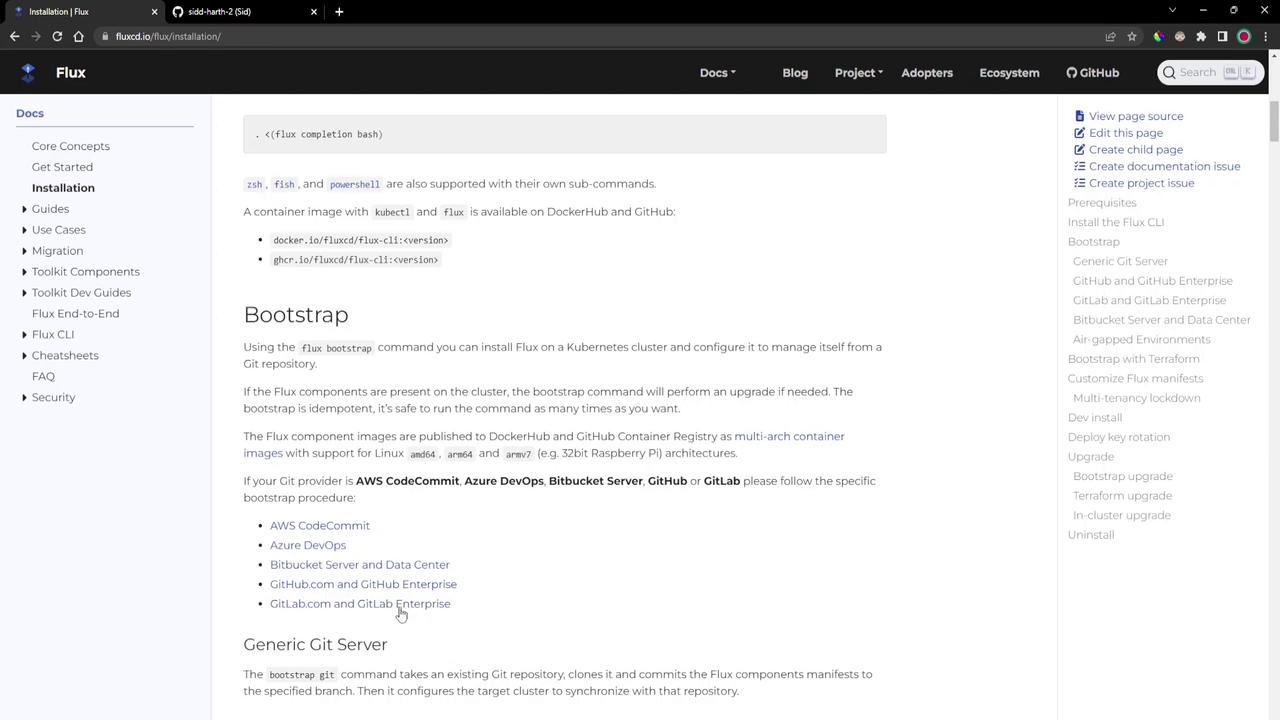Image resolution: width=1280 pixels, height=720 pixels.
Task: Open the Docs dropdown in the navbar
Action: click(x=718, y=72)
